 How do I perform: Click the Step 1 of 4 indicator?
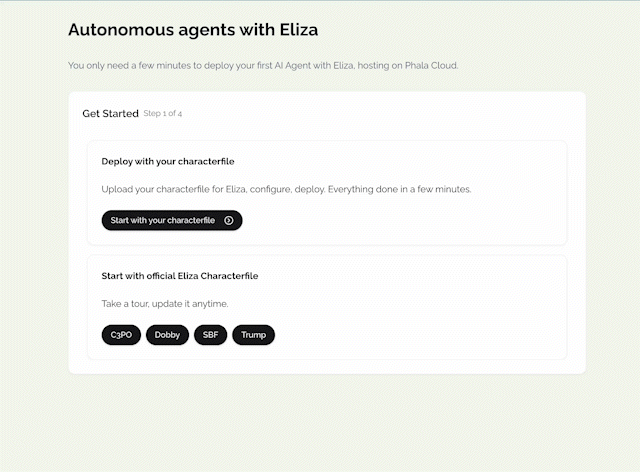pos(163,114)
